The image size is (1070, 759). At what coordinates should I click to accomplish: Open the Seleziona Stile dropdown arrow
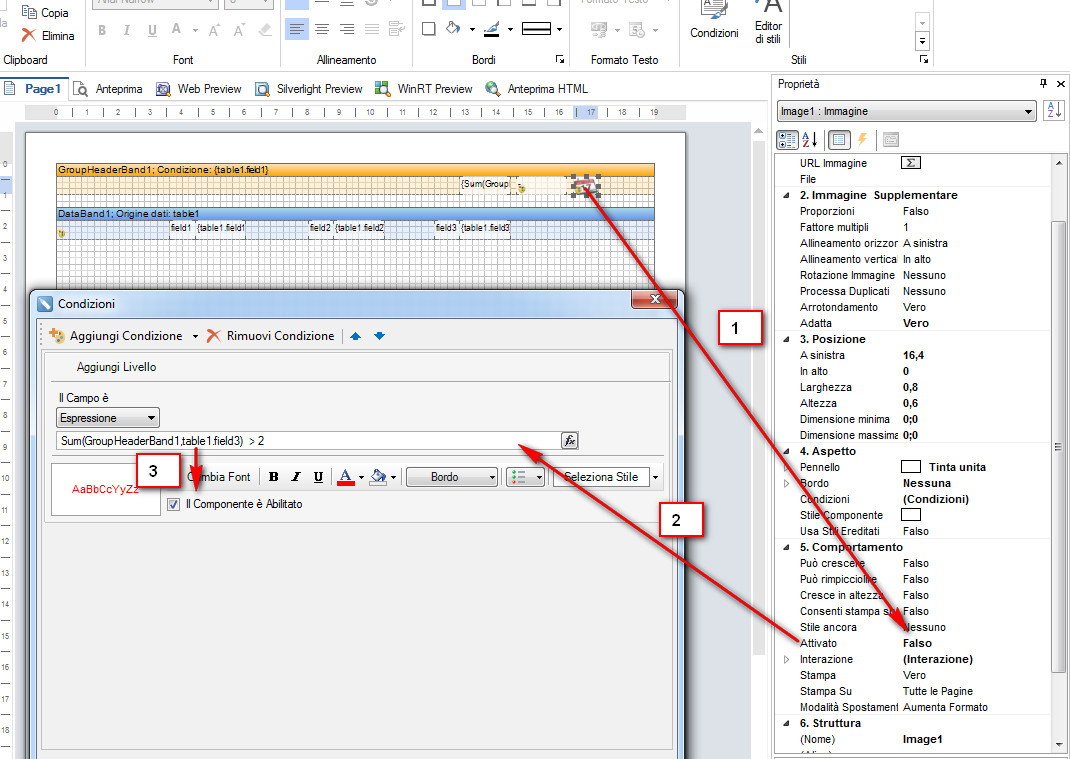pos(656,477)
